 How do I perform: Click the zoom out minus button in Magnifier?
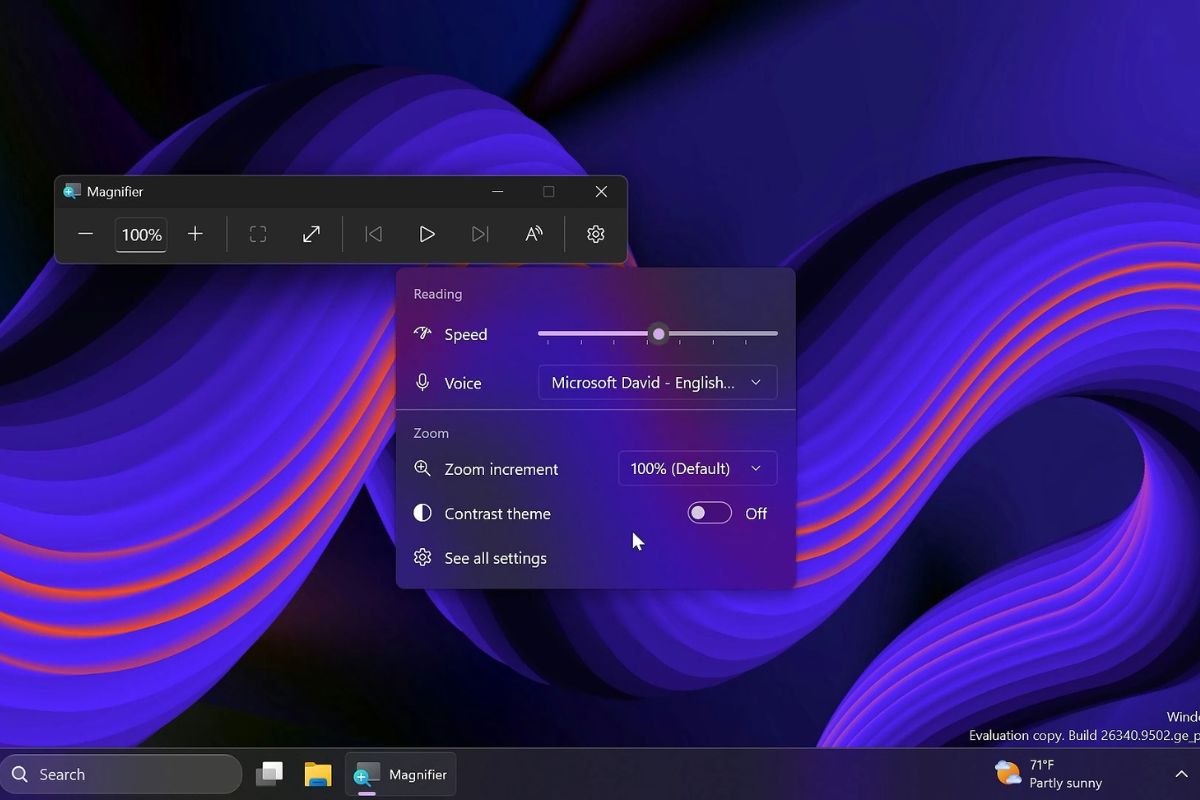pos(86,234)
